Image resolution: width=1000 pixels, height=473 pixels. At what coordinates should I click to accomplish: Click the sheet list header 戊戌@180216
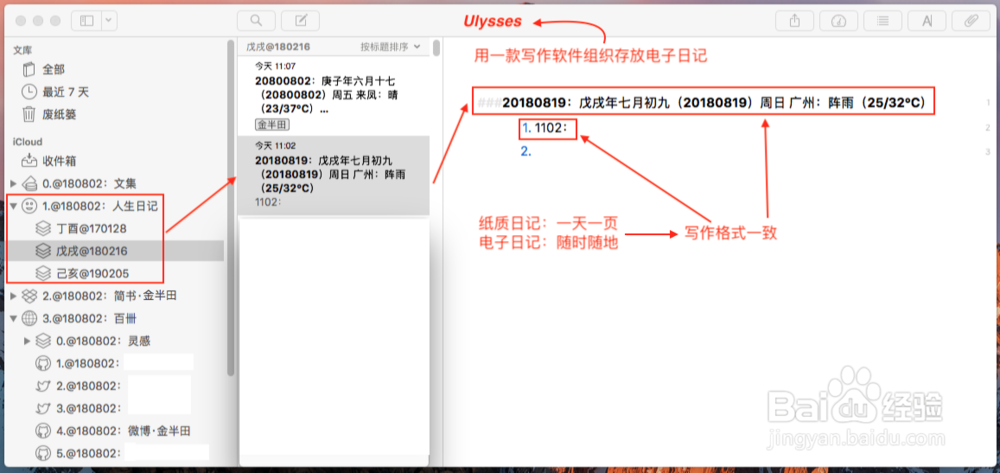click(x=276, y=47)
